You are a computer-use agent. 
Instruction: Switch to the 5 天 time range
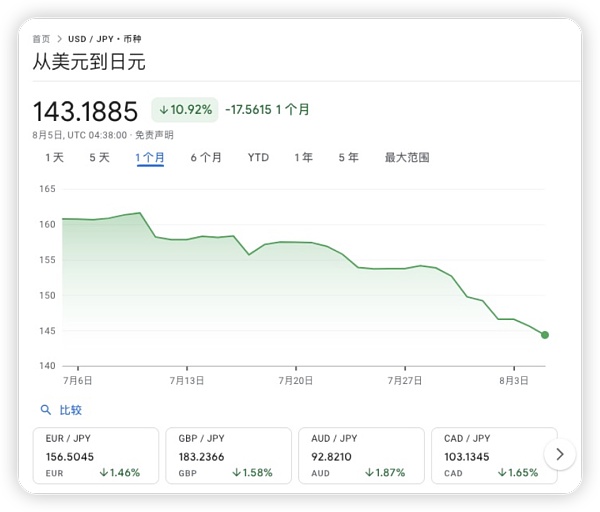click(x=99, y=158)
